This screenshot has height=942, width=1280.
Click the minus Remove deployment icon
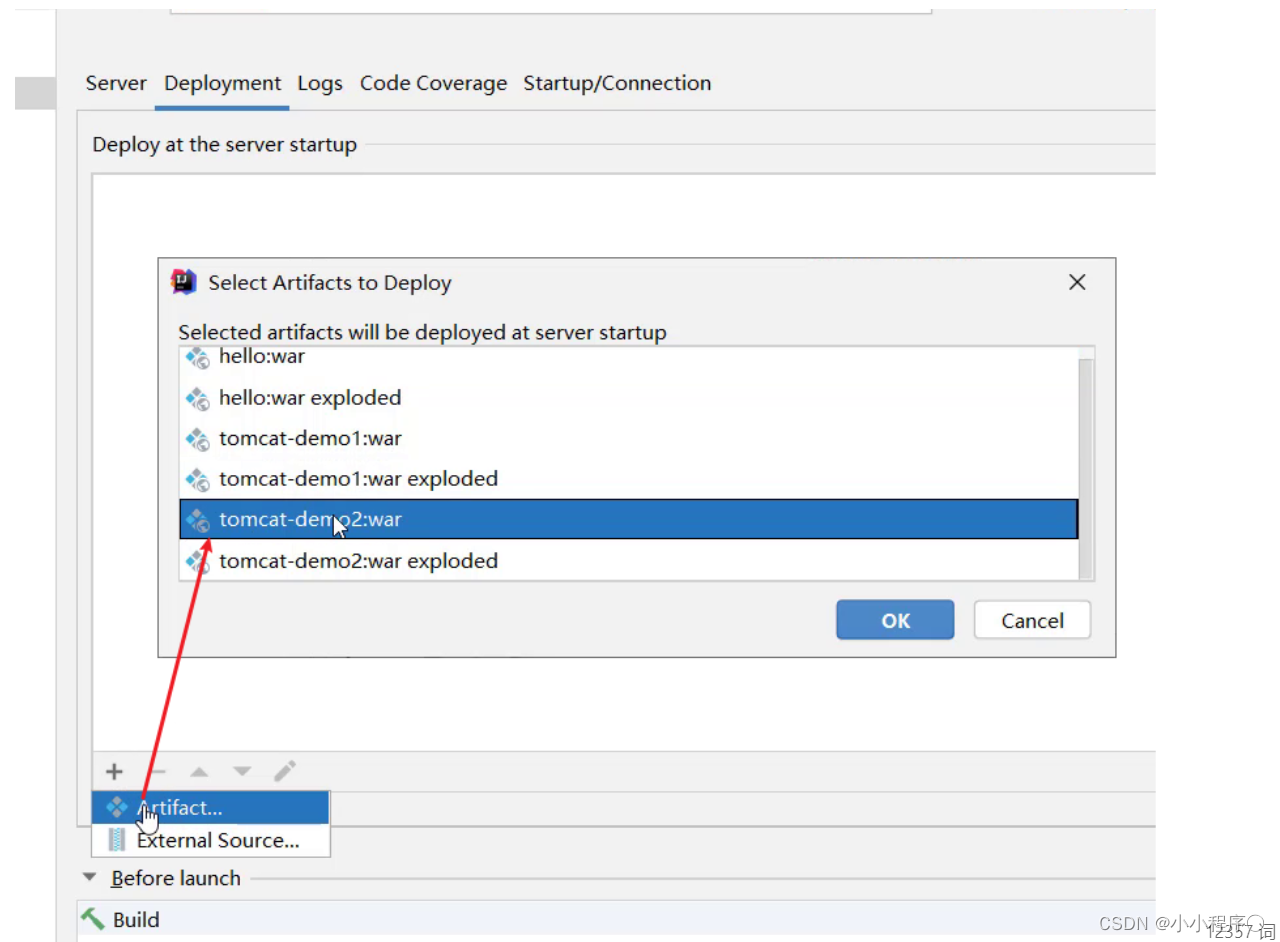click(x=157, y=772)
